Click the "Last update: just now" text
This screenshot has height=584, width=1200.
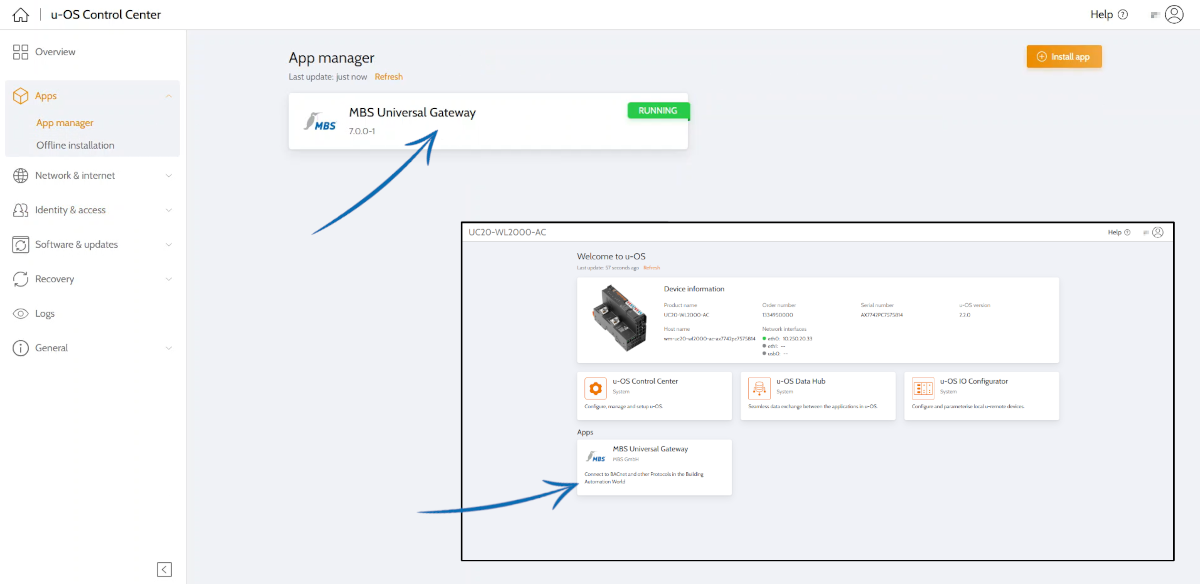coord(328,77)
